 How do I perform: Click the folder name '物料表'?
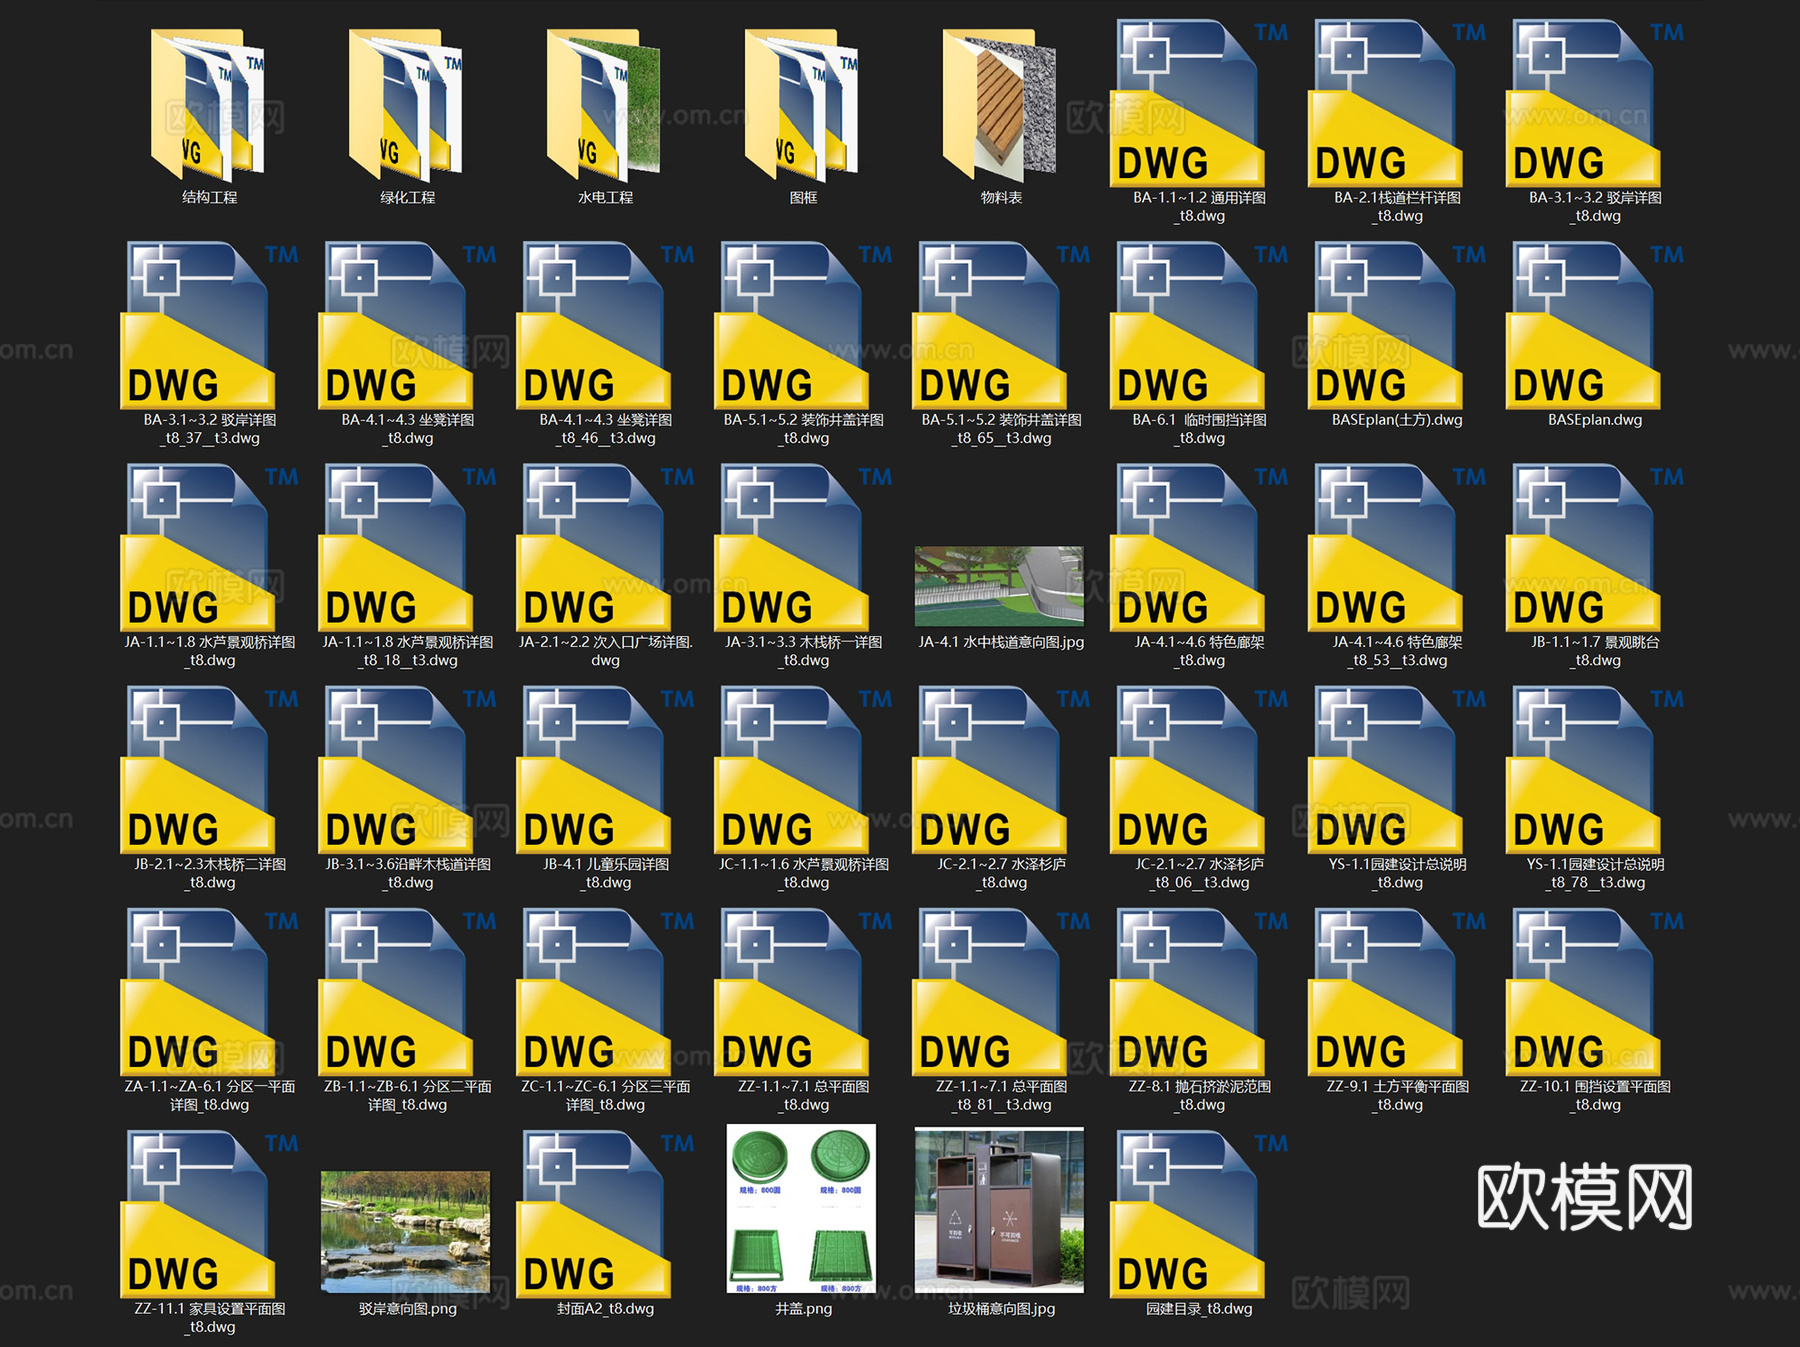coord(1001,198)
